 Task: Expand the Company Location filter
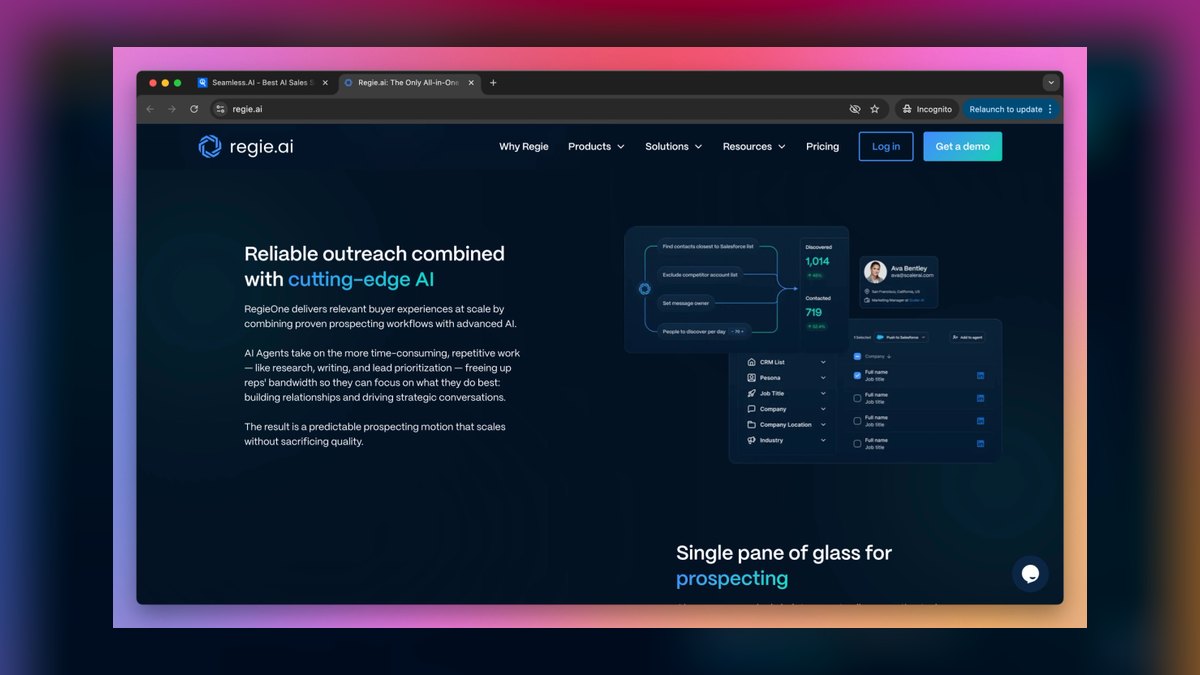click(787, 425)
